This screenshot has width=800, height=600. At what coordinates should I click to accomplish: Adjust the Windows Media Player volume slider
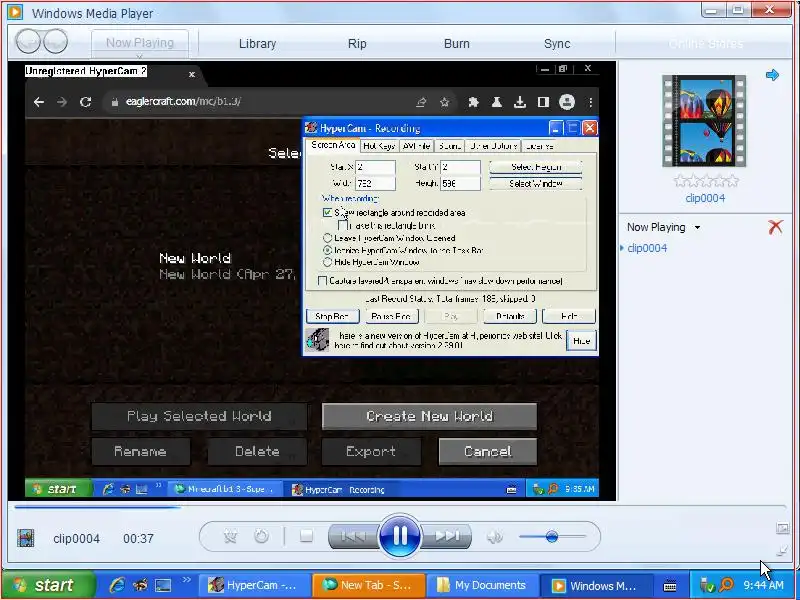click(552, 537)
